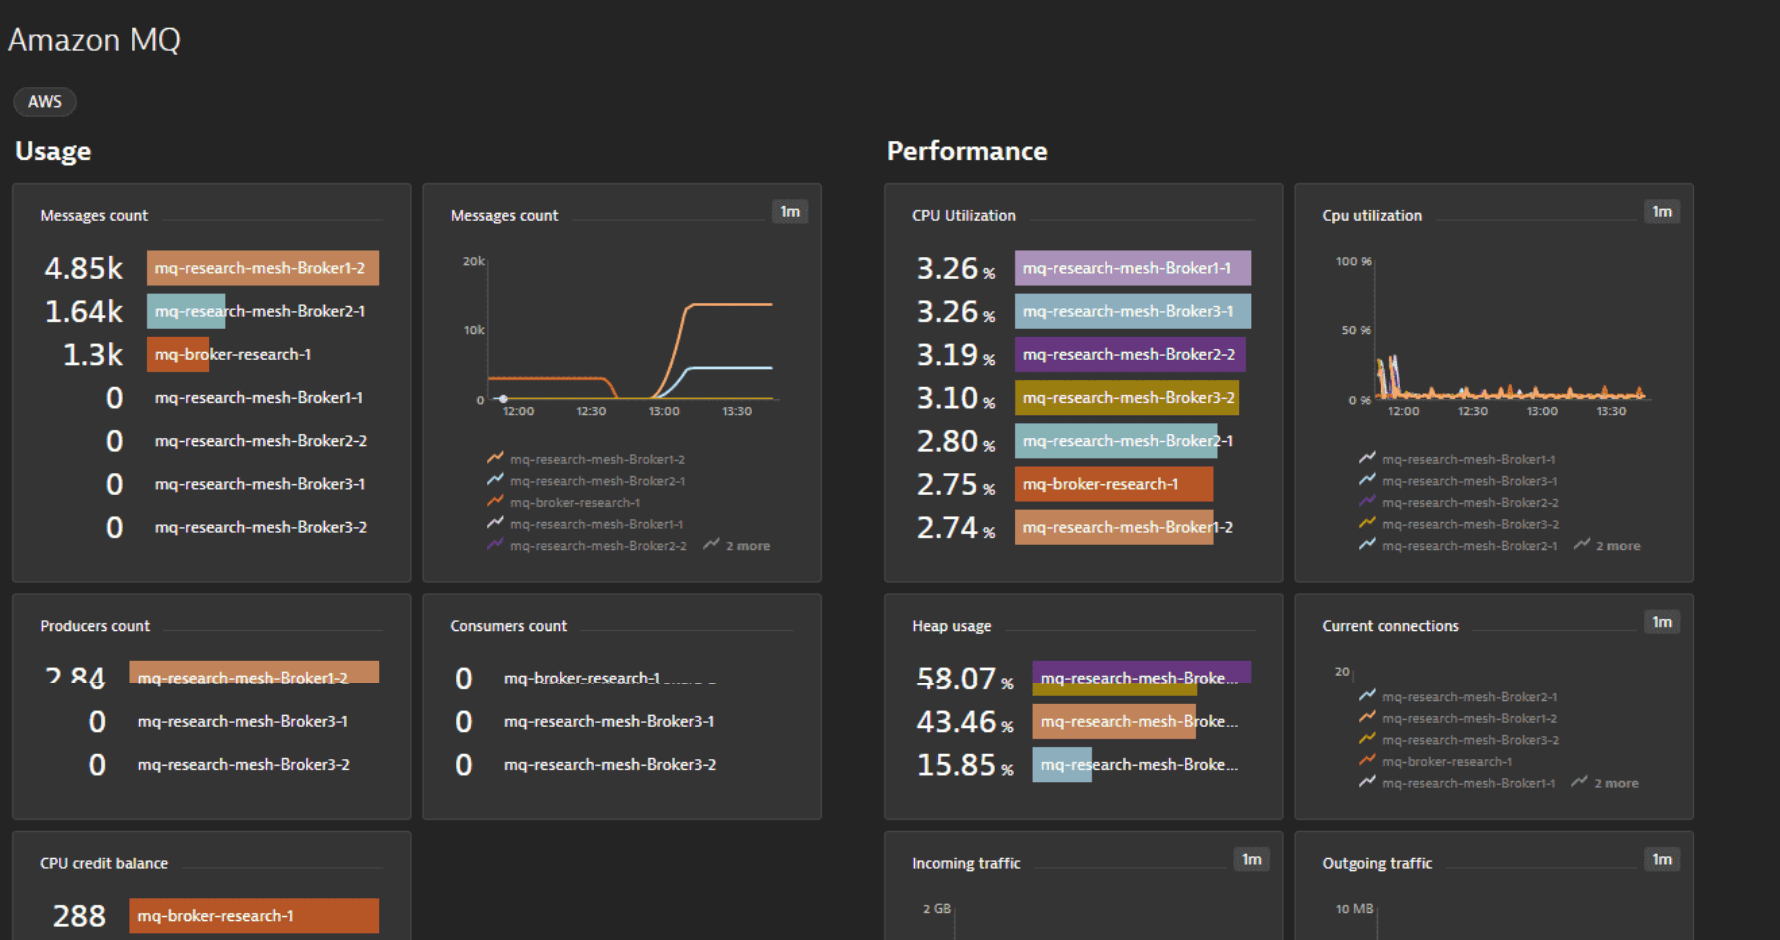Click the Producers count tile title
Viewport: 1780px width, 940px height.
point(95,626)
